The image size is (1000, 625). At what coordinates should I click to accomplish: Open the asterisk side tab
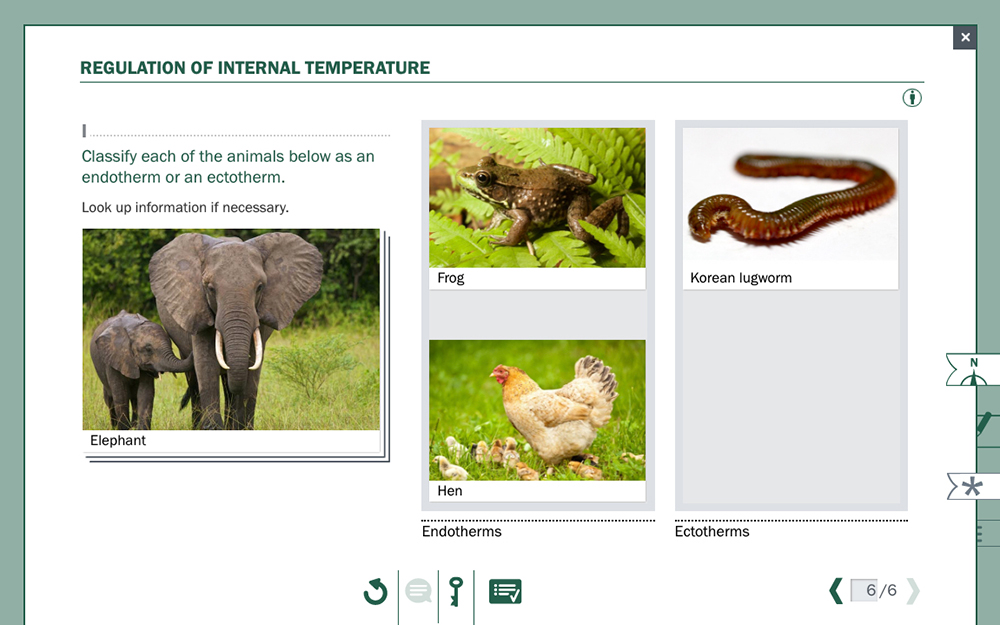pos(973,488)
